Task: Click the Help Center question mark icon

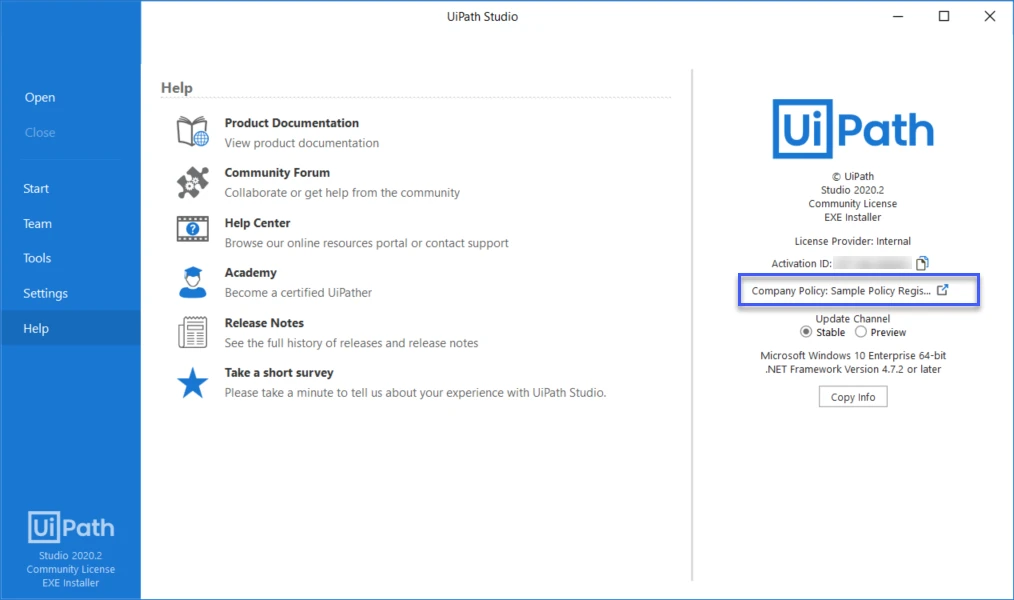Action: click(193, 229)
